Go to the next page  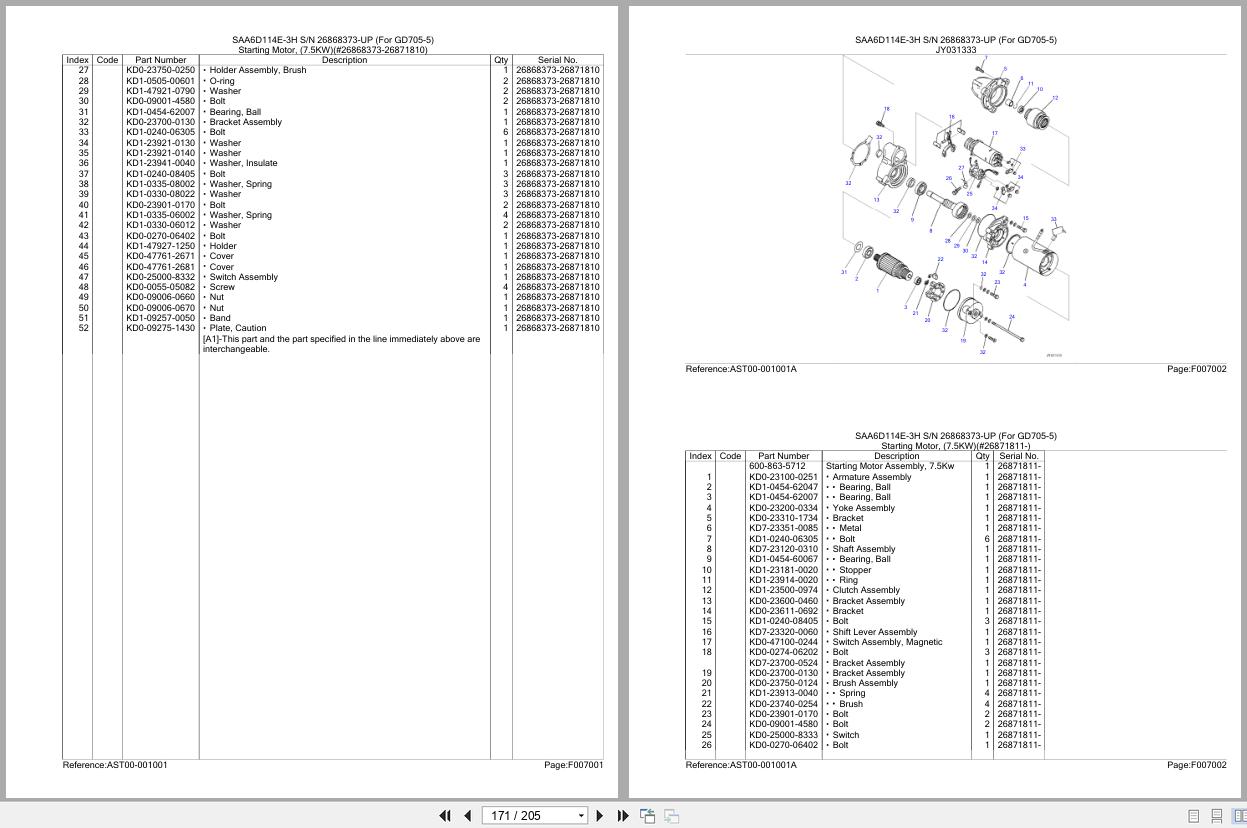599,816
